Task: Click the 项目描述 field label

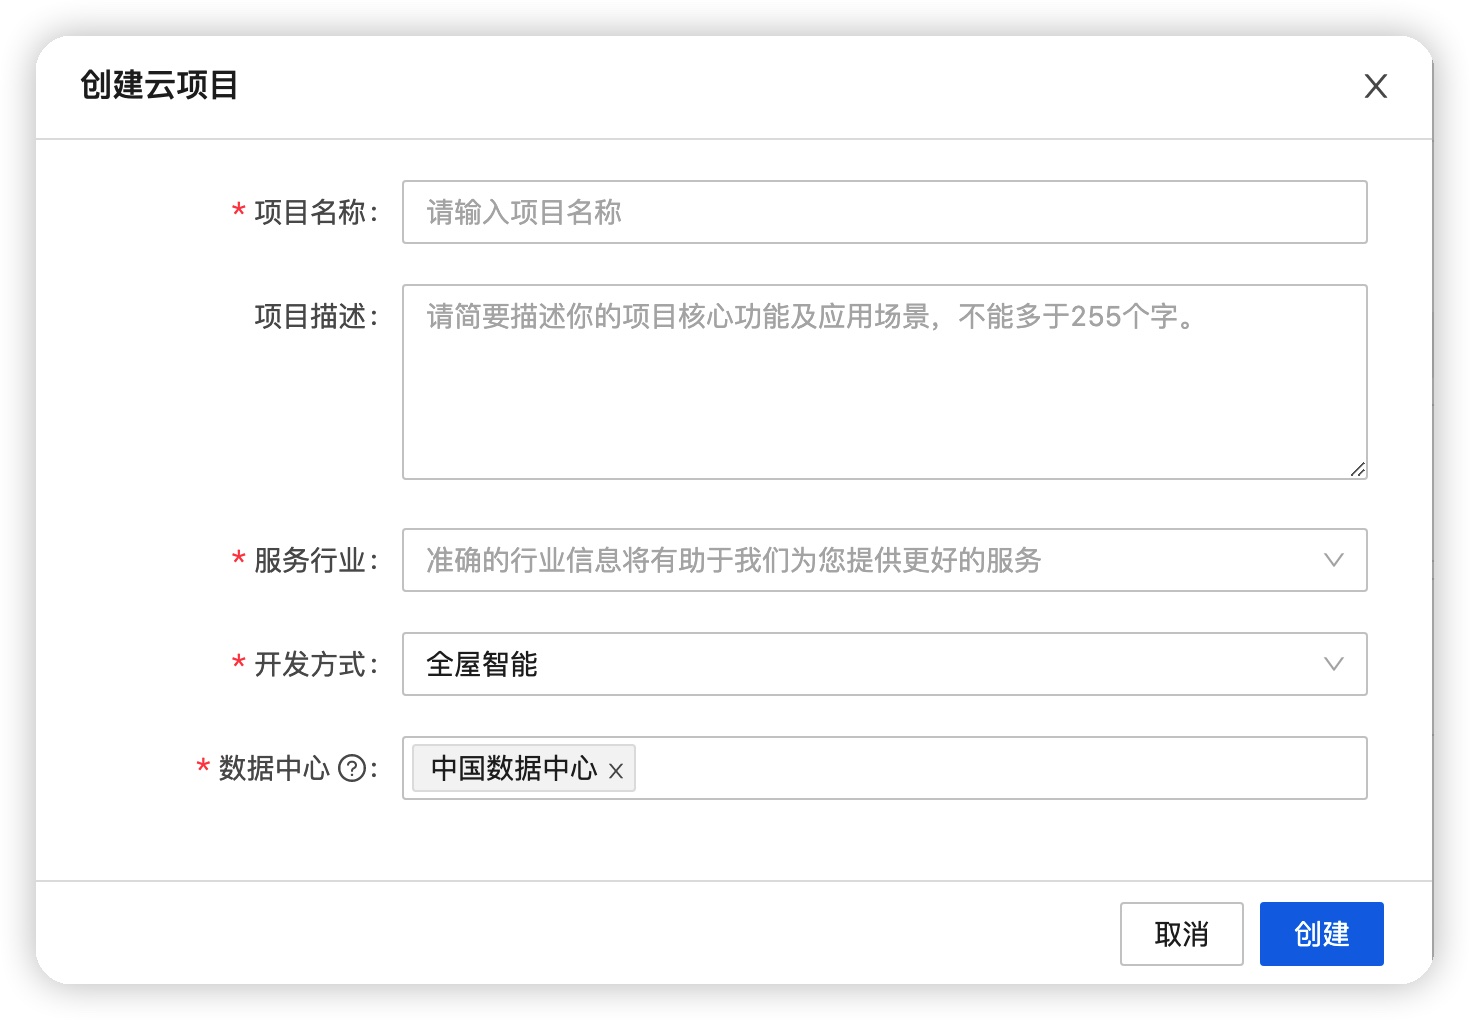Action: pyautogui.click(x=310, y=316)
